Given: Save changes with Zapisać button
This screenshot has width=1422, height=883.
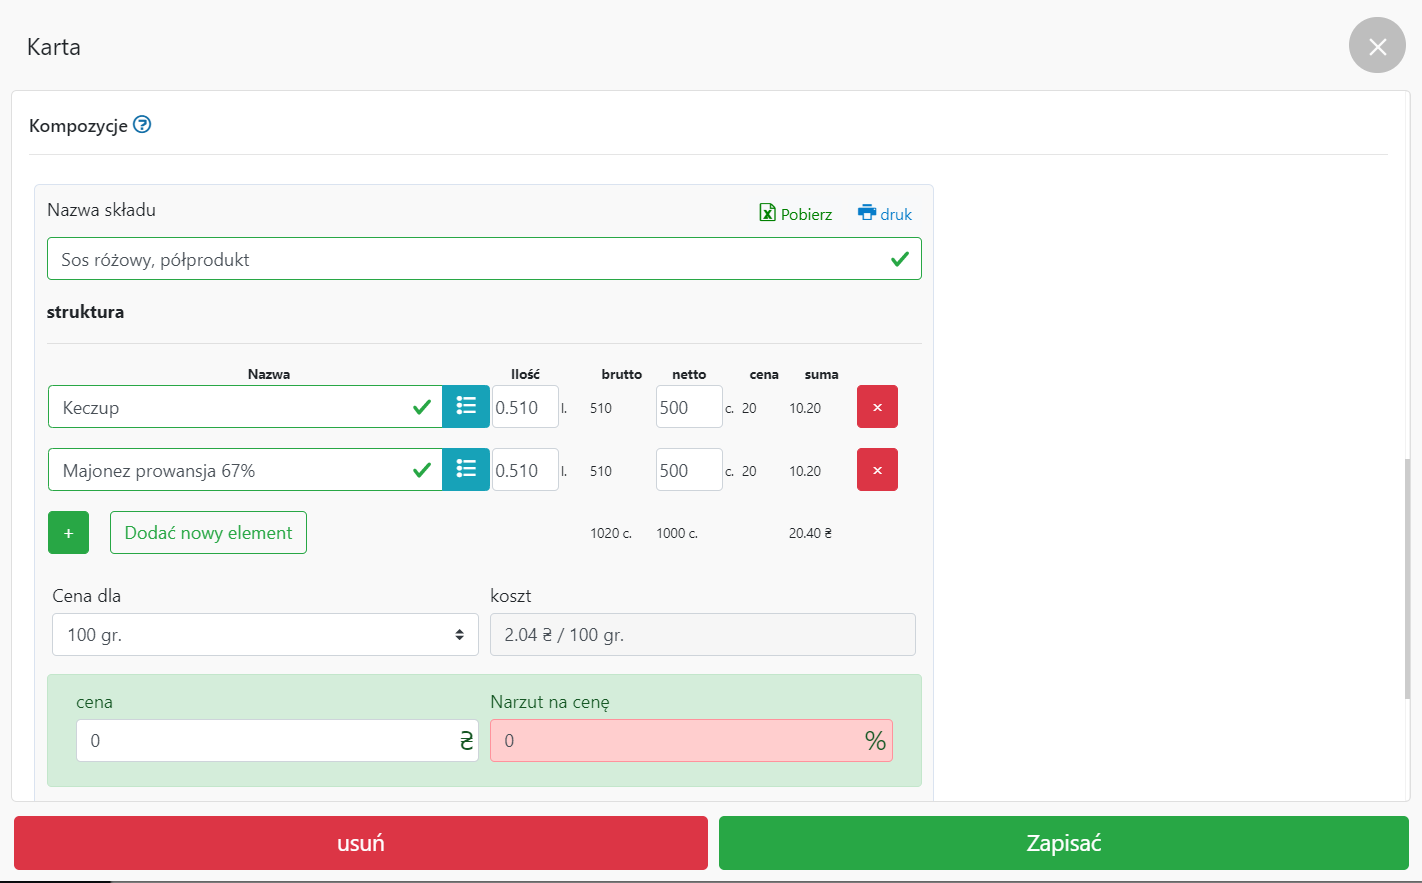Looking at the screenshot, I should [1063, 843].
